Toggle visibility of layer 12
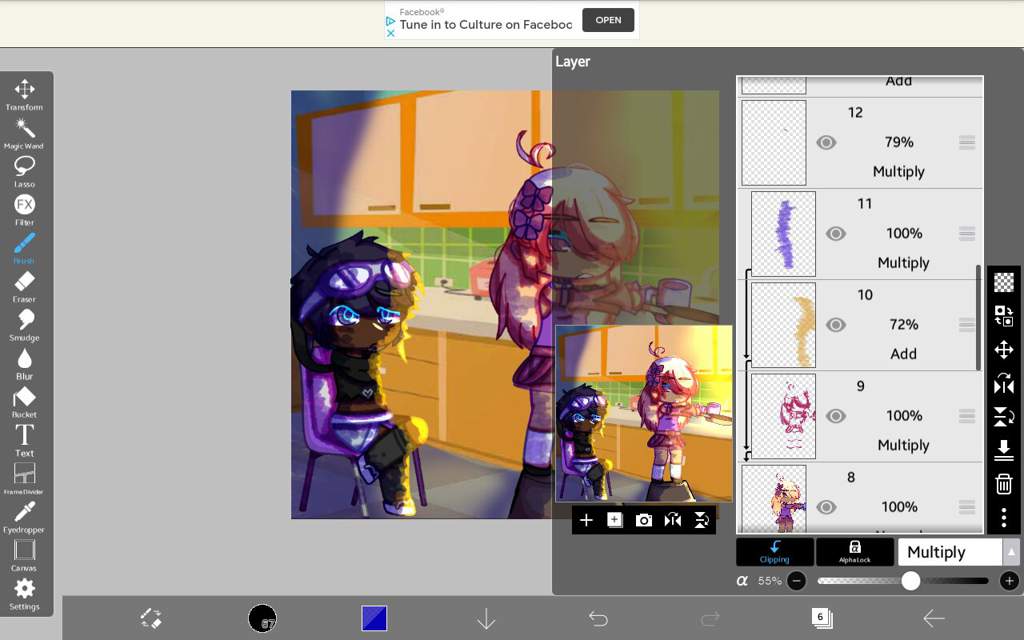The image size is (1024, 640). tap(826, 142)
